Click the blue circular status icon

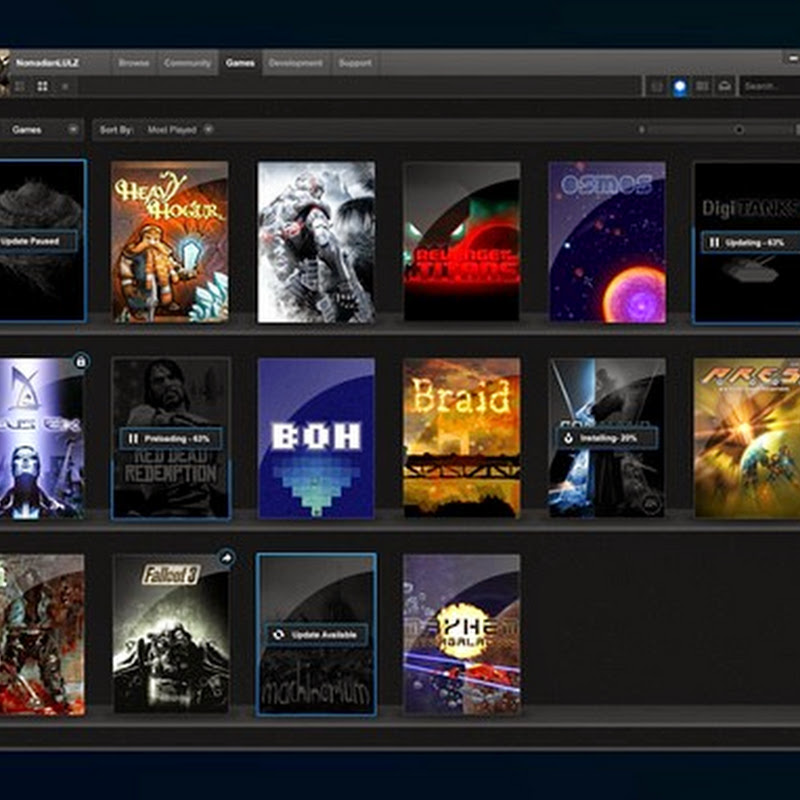(680, 87)
